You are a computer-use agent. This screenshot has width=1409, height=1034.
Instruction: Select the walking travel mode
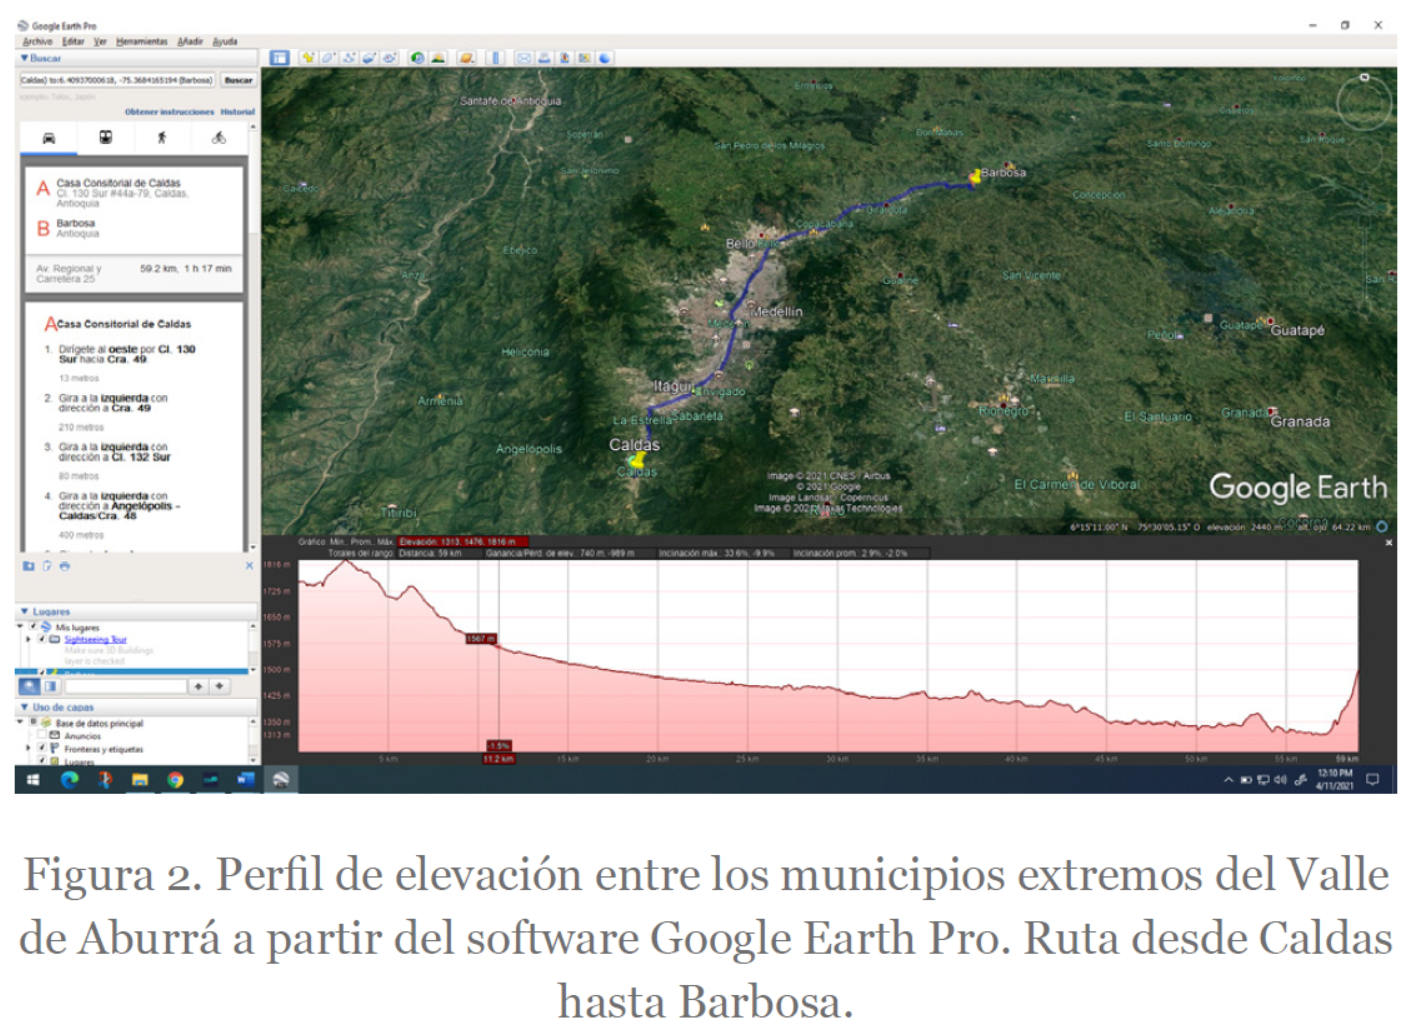[162, 137]
